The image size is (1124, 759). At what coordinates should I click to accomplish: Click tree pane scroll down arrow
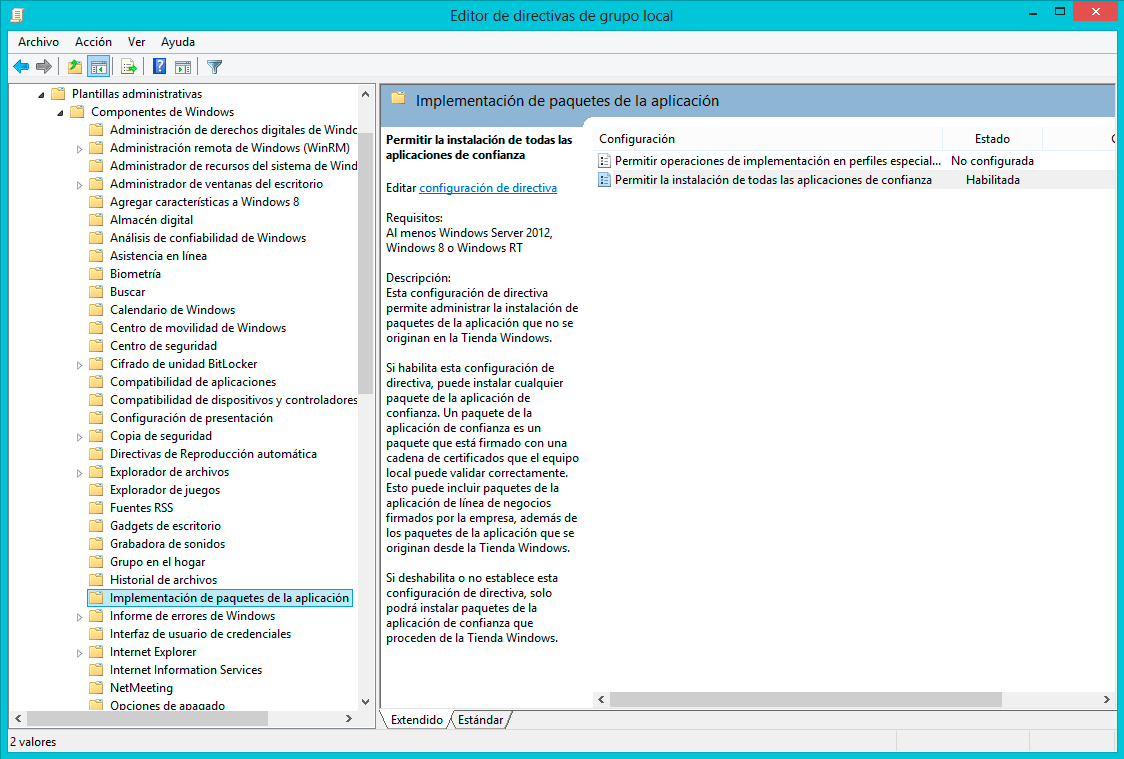[366, 702]
